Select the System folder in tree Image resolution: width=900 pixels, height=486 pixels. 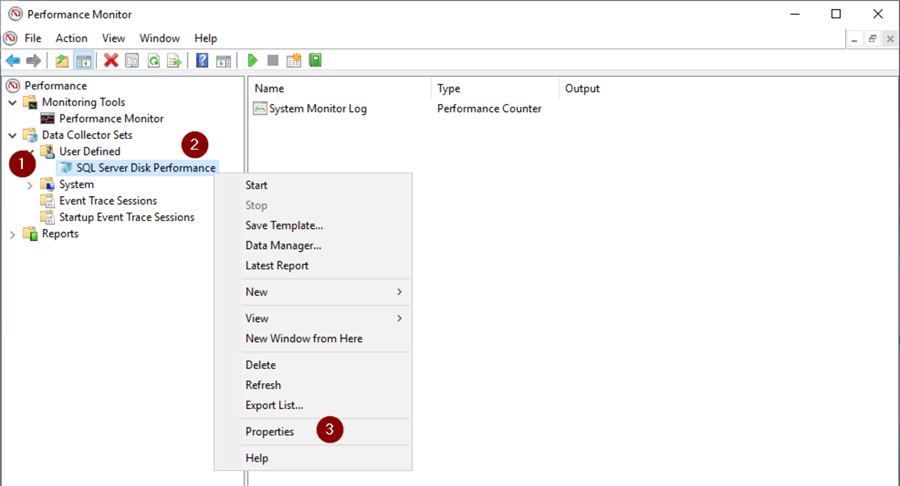pyautogui.click(x=76, y=184)
